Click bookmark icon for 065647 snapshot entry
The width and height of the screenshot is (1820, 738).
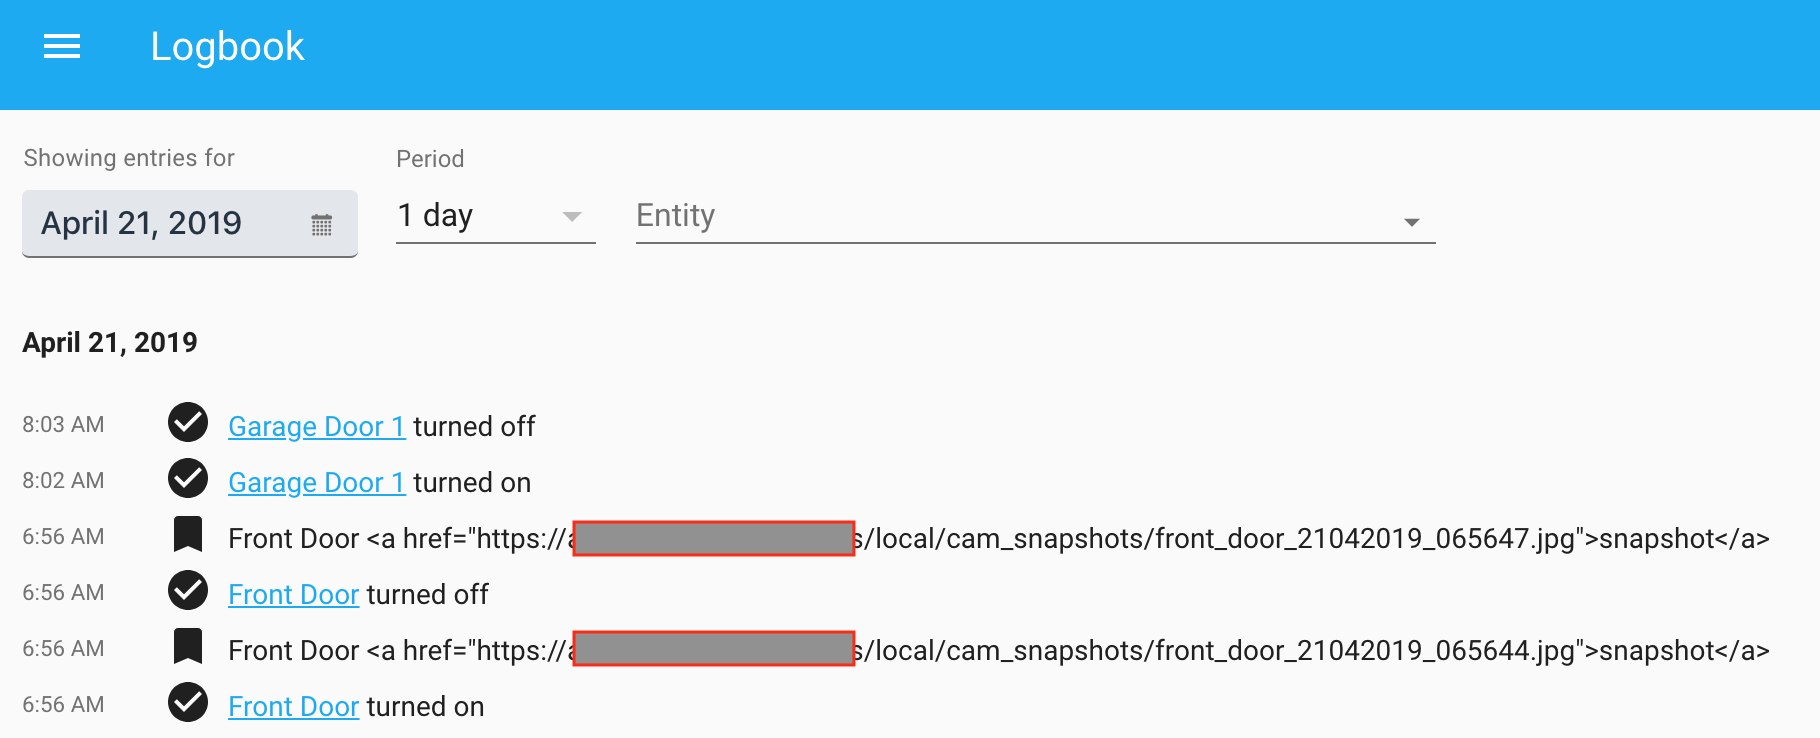(x=188, y=535)
